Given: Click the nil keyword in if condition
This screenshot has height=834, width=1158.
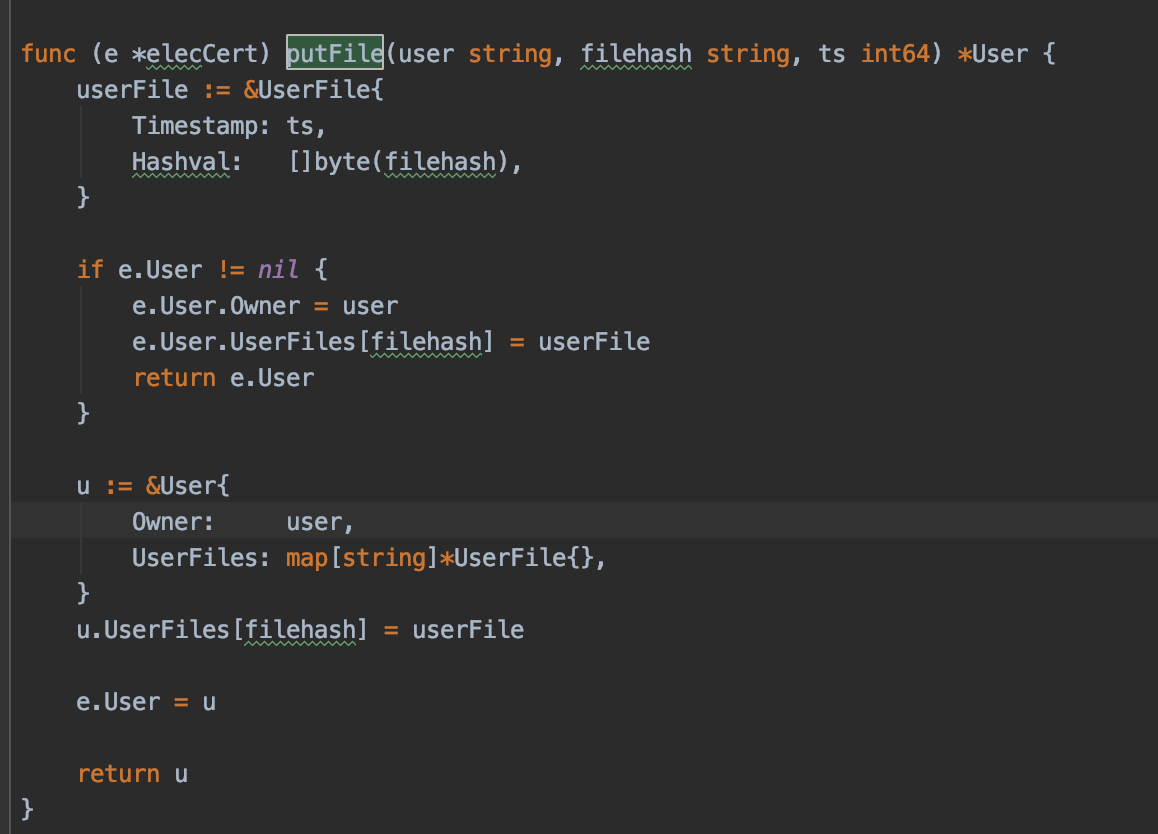Looking at the screenshot, I should point(278,269).
